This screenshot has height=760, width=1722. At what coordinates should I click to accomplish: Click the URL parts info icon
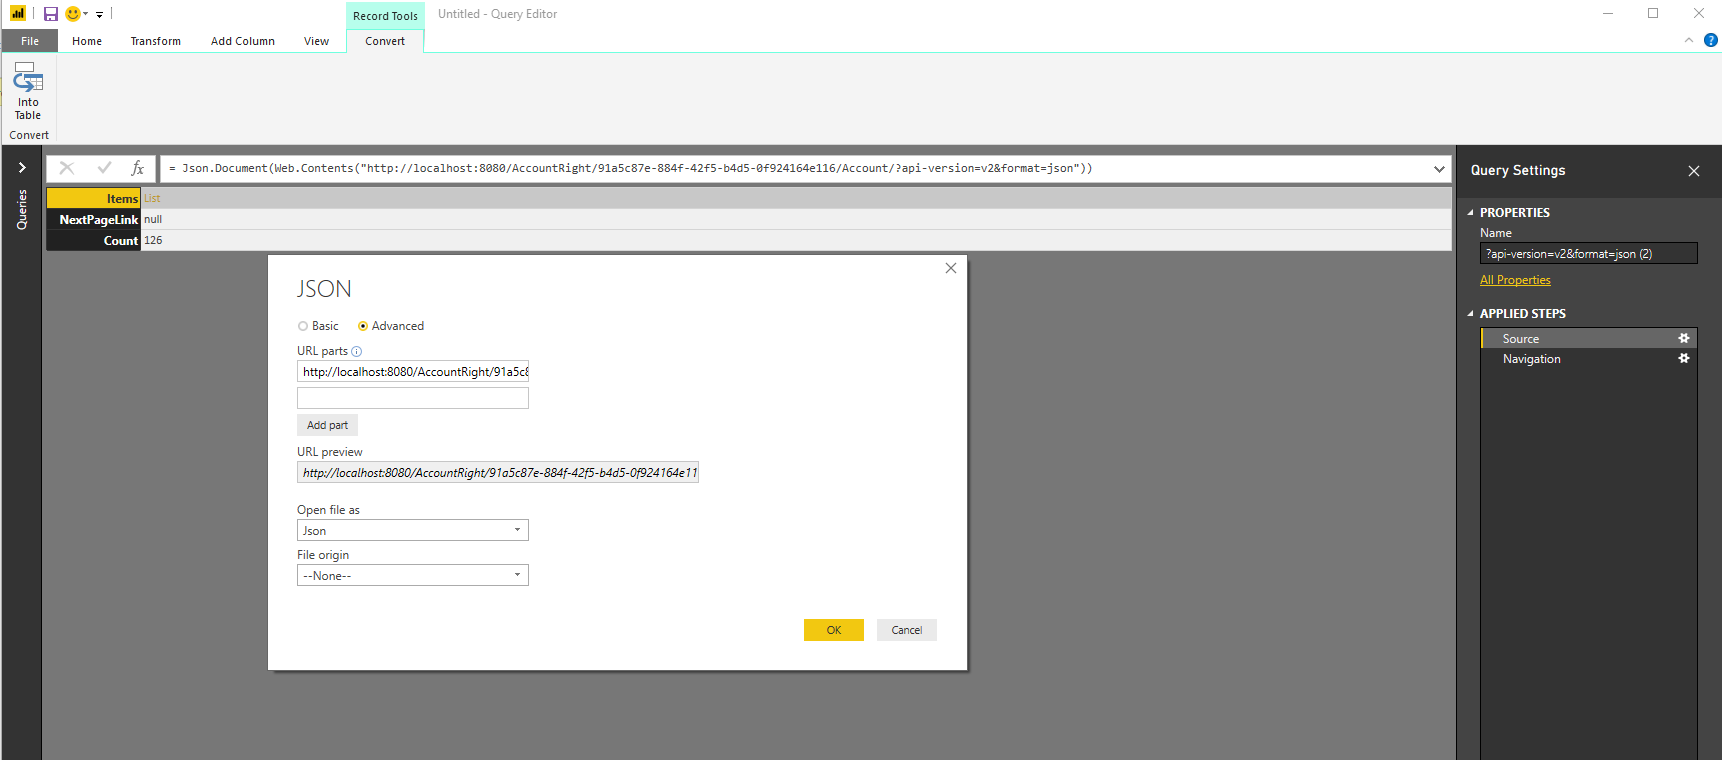coord(357,351)
